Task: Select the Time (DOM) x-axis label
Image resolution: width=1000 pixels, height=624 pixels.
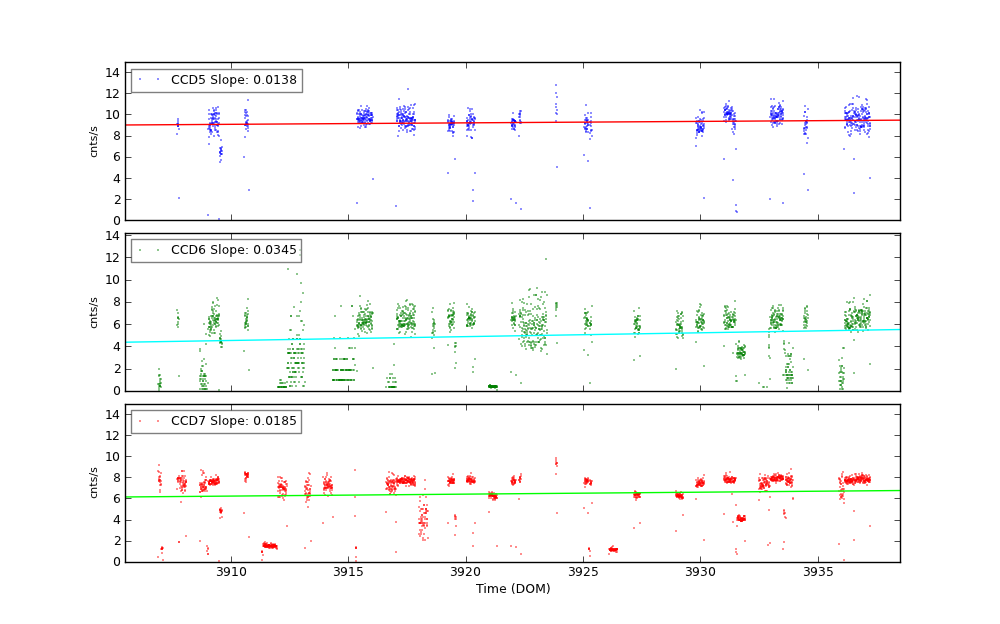Action: (512, 589)
